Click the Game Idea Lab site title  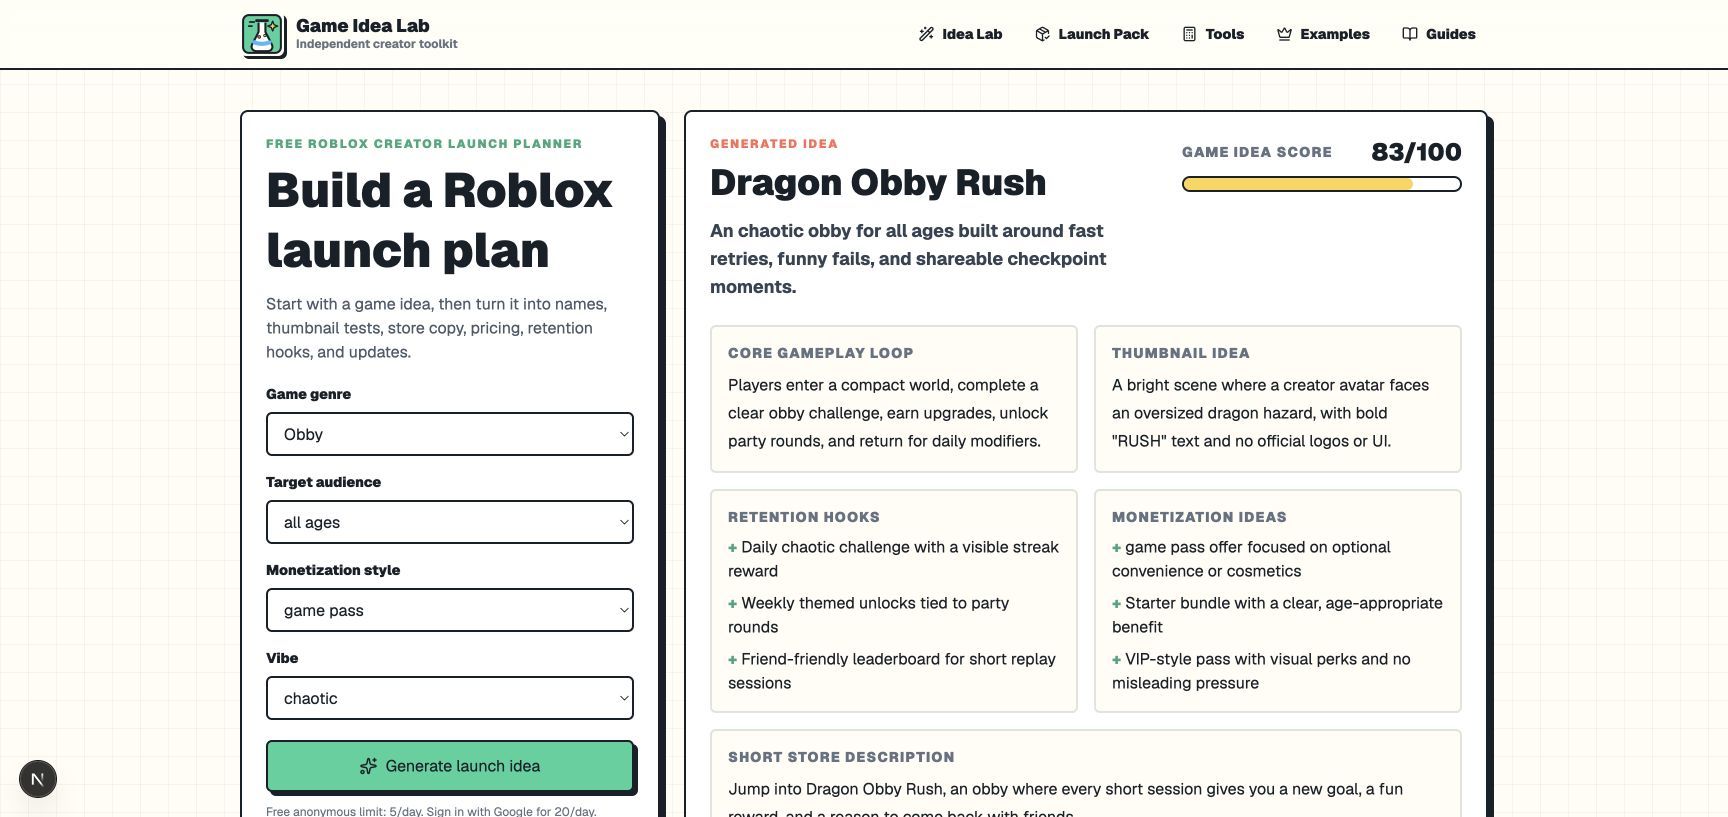pyautogui.click(x=363, y=26)
